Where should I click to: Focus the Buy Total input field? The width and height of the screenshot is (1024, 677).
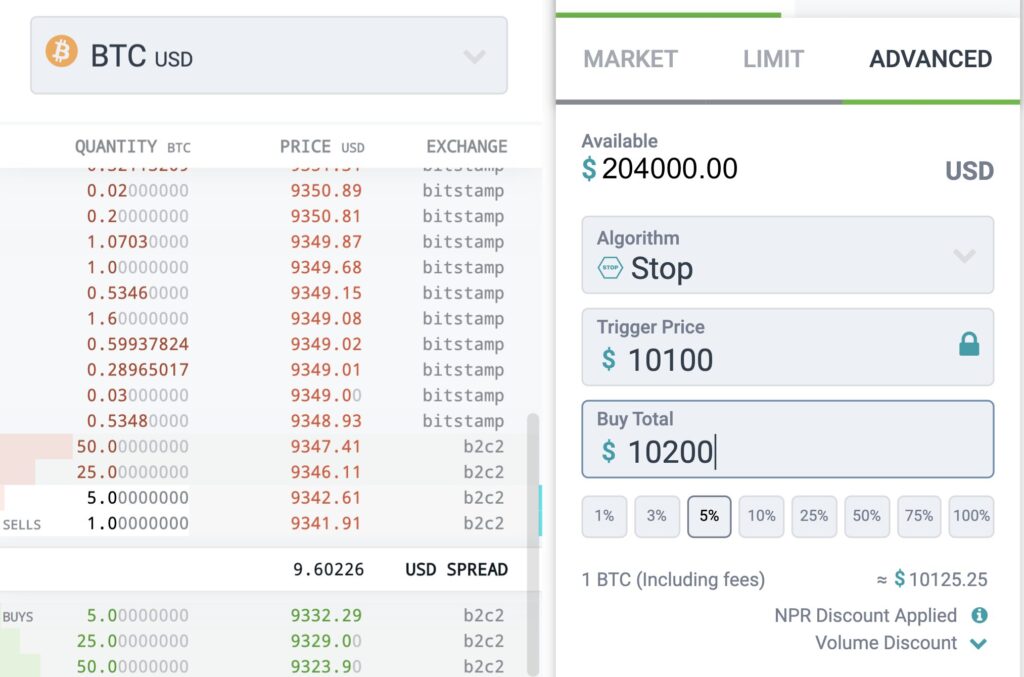tap(788, 439)
